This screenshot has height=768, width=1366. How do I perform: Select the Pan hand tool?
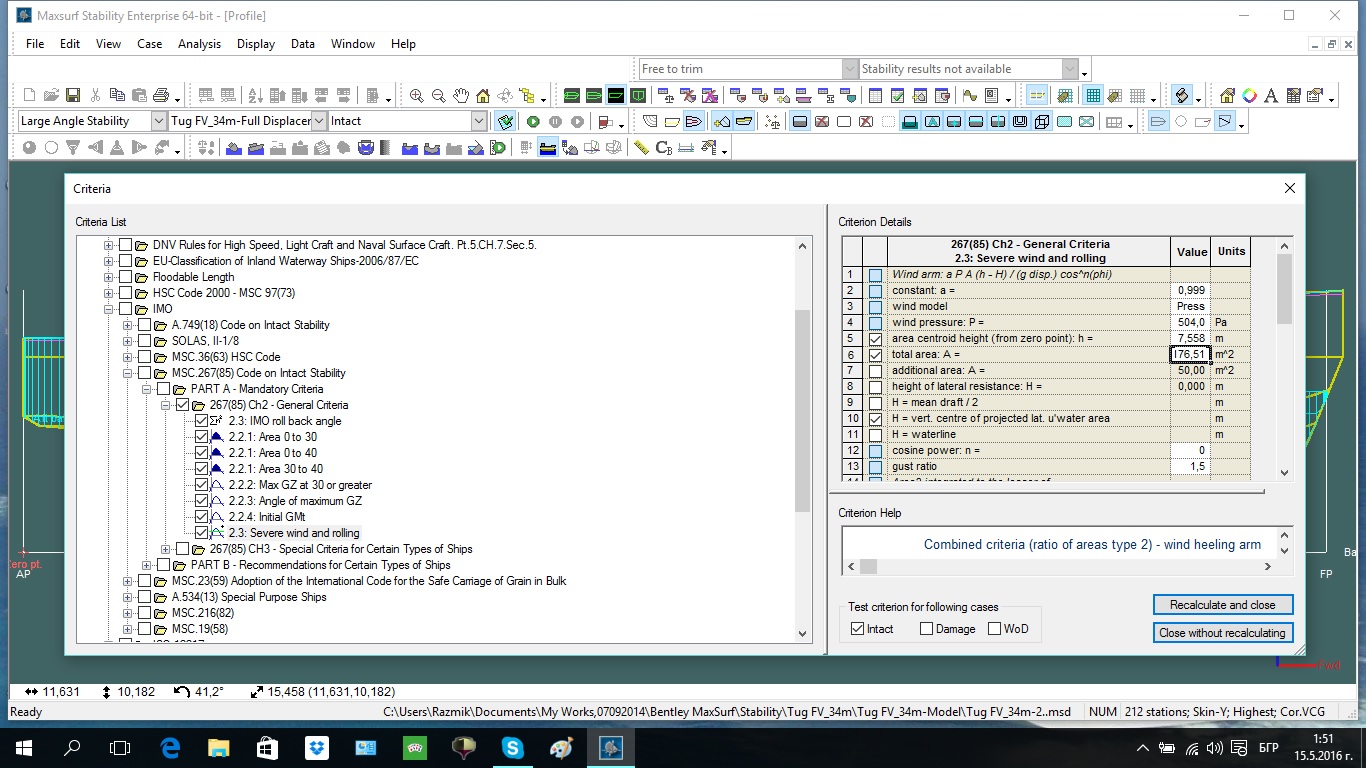point(461,96)
